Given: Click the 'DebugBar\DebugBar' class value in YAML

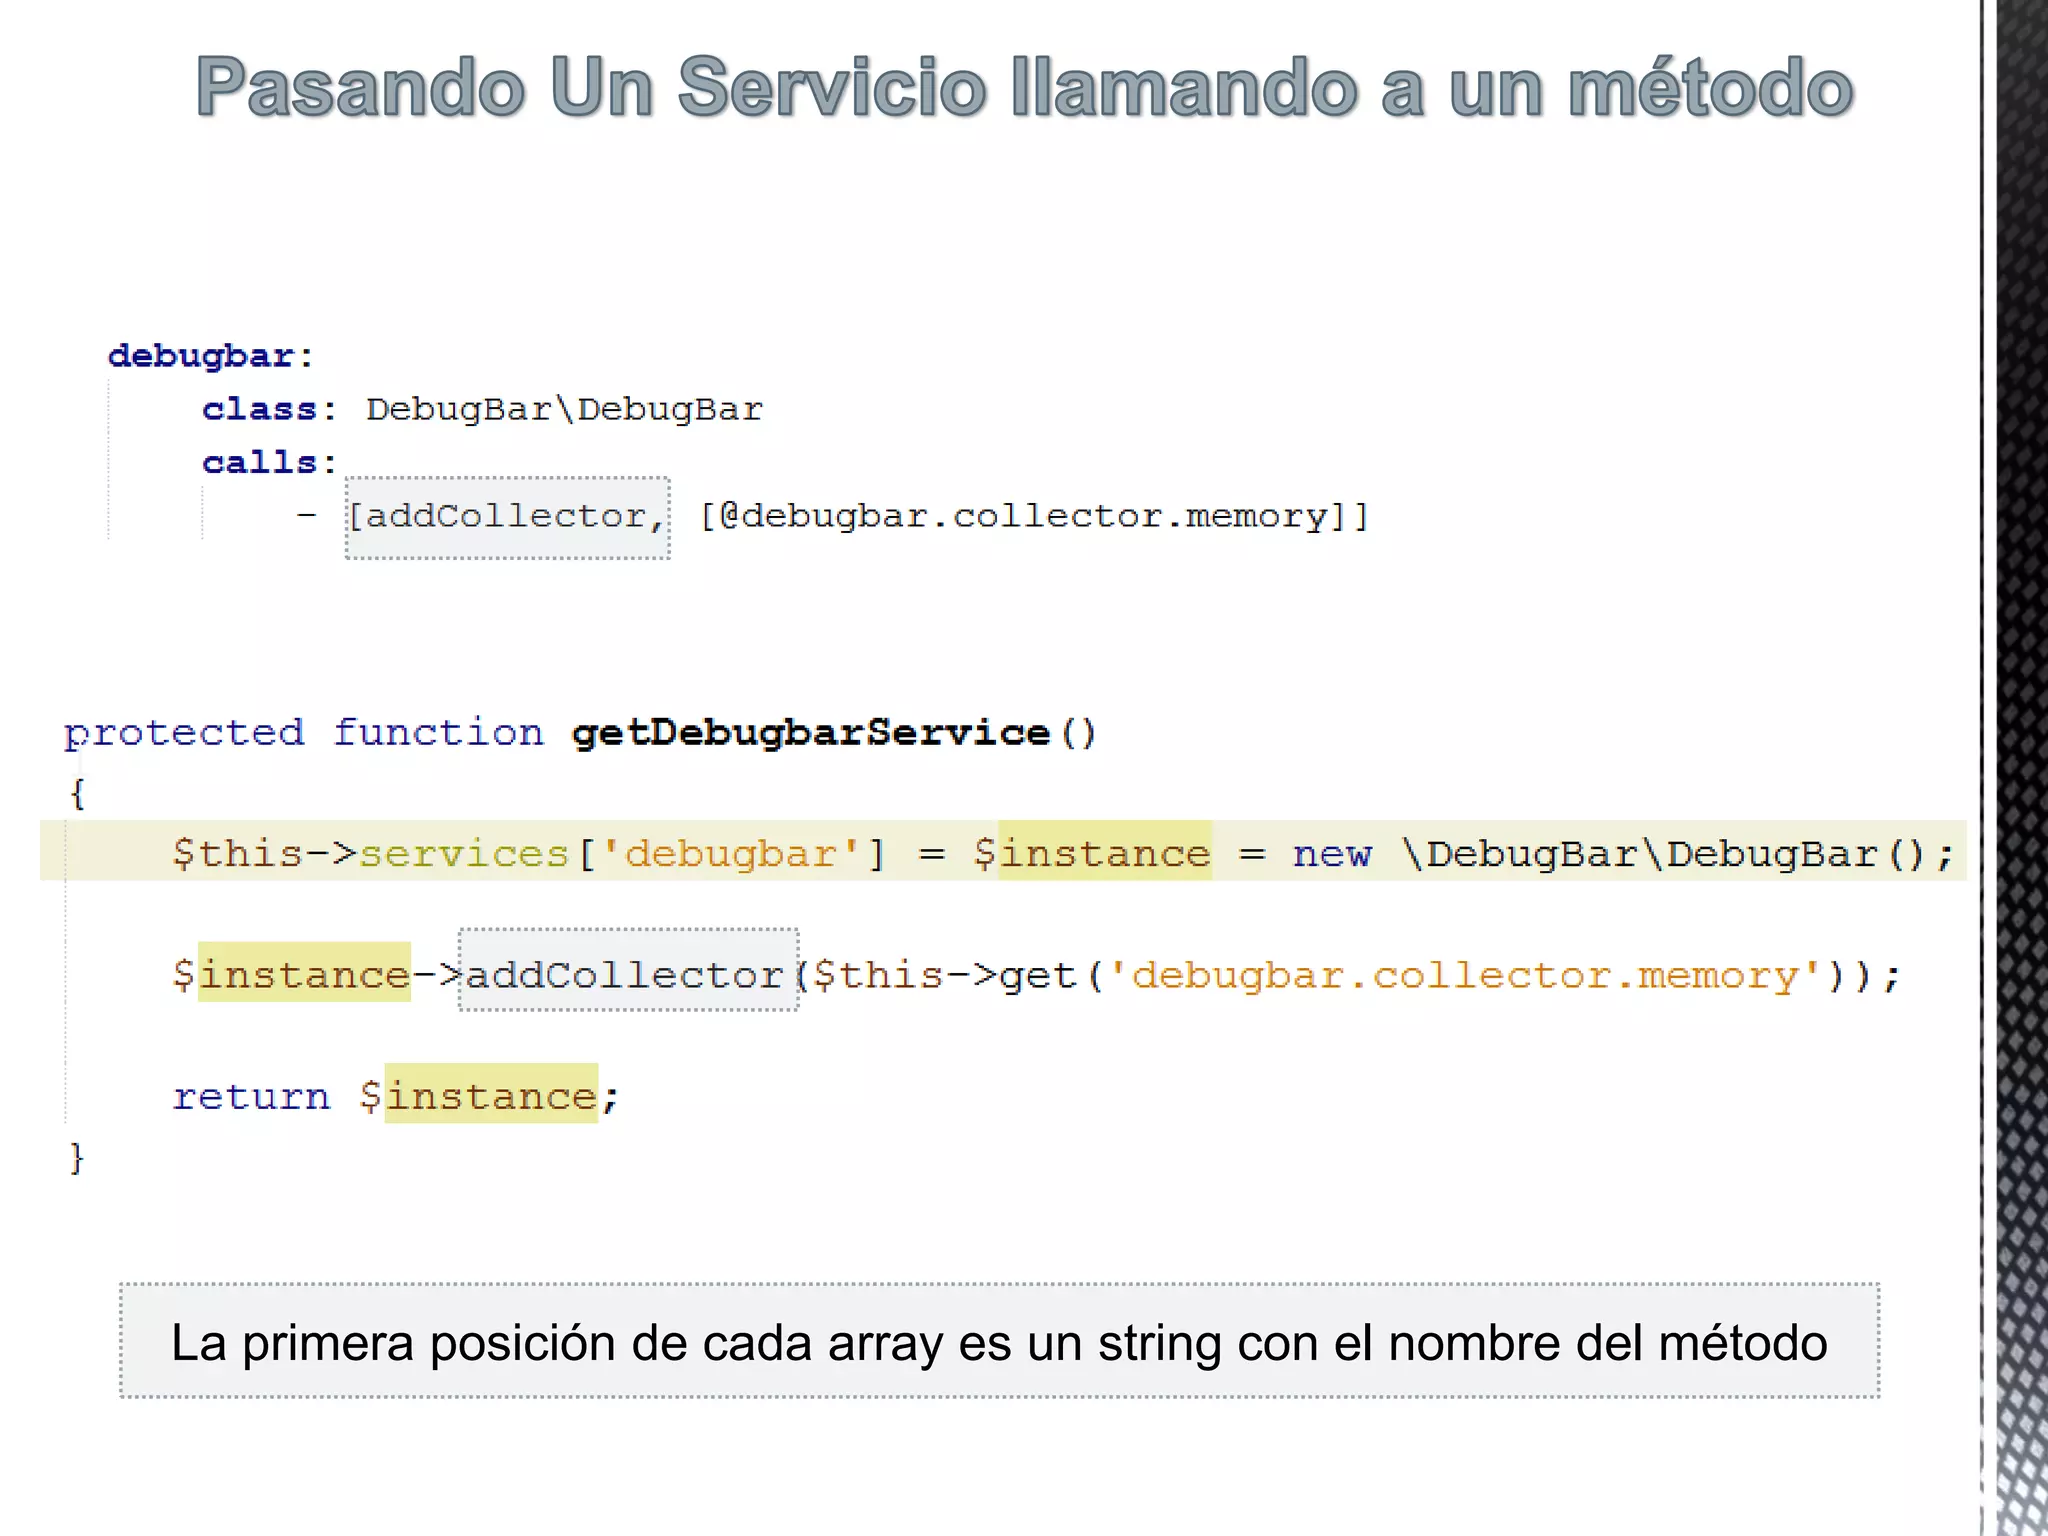Looking at the screenshot, I should point(564,409).
